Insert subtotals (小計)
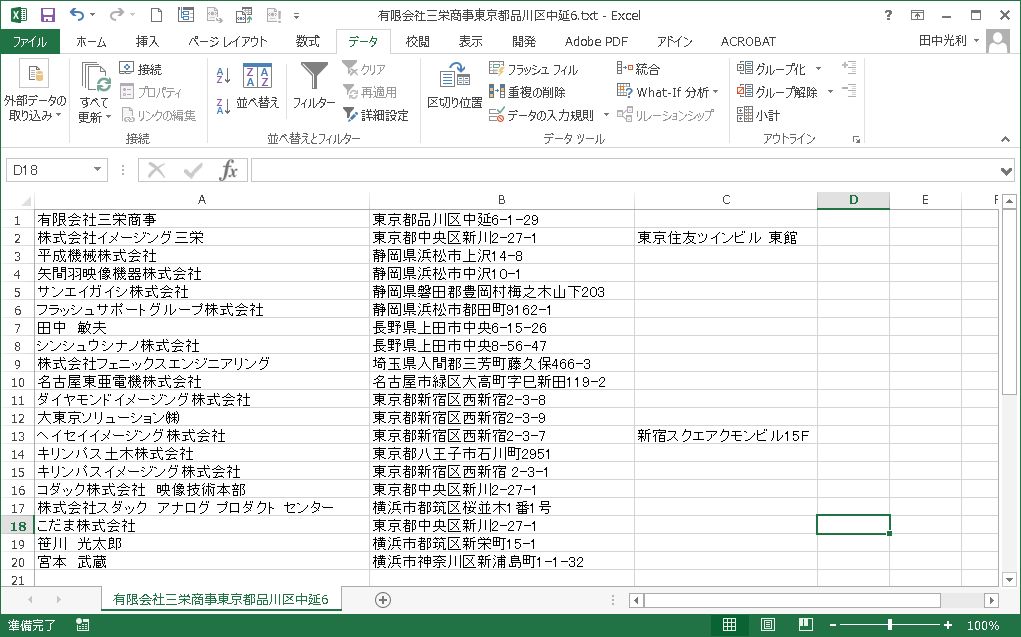 758,115
